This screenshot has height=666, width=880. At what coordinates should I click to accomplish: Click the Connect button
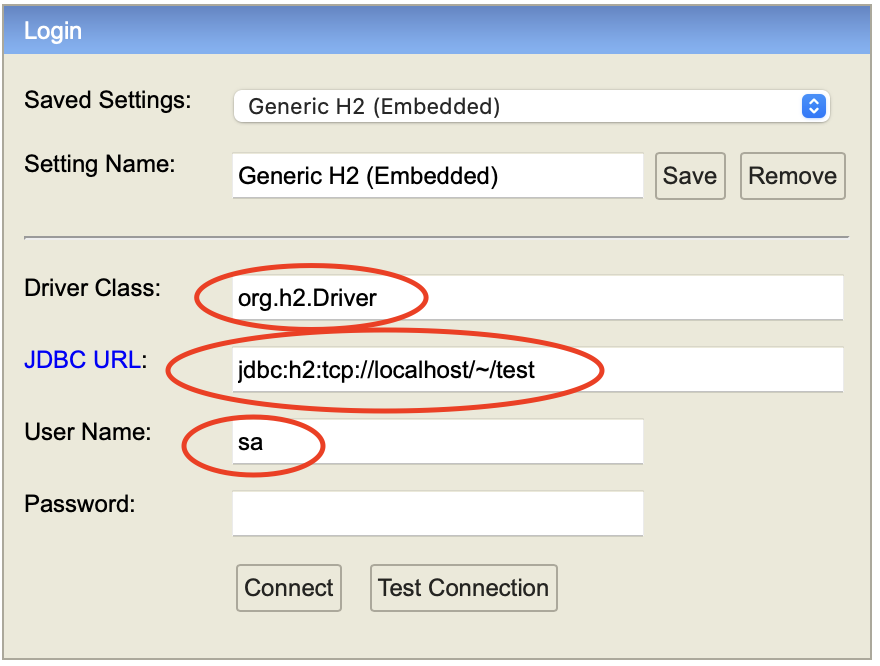(x=289, y=588)
